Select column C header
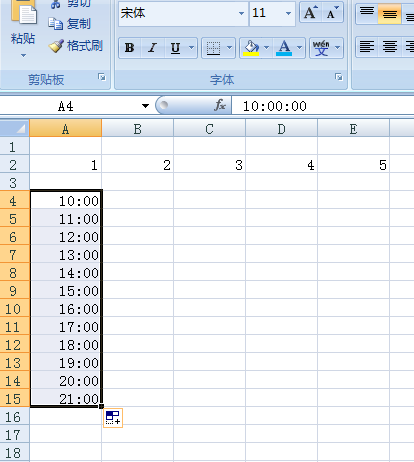This screenshot has height=462, width=414. pyautogui.click(x=209, y=129)
